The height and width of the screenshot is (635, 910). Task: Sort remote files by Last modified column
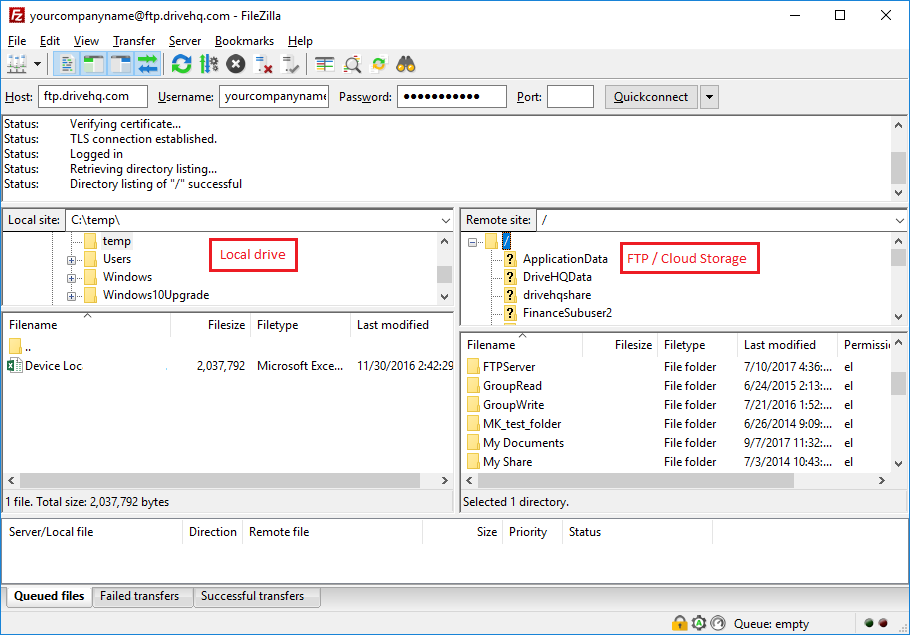pyautogui.click(x=780, y=345)
